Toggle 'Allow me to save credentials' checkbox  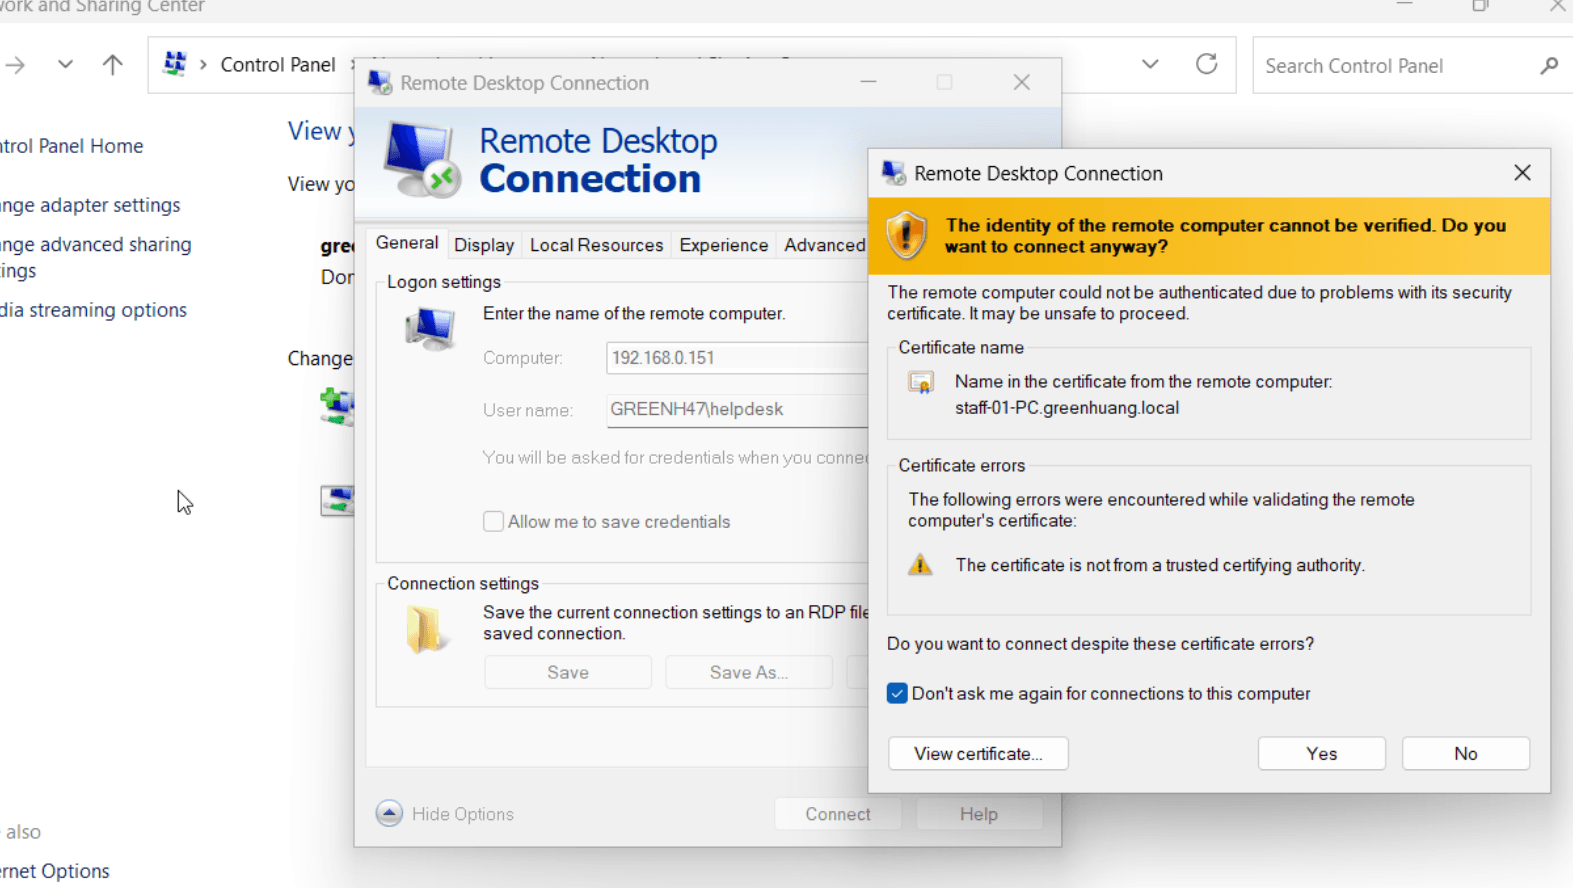point(493,522)
